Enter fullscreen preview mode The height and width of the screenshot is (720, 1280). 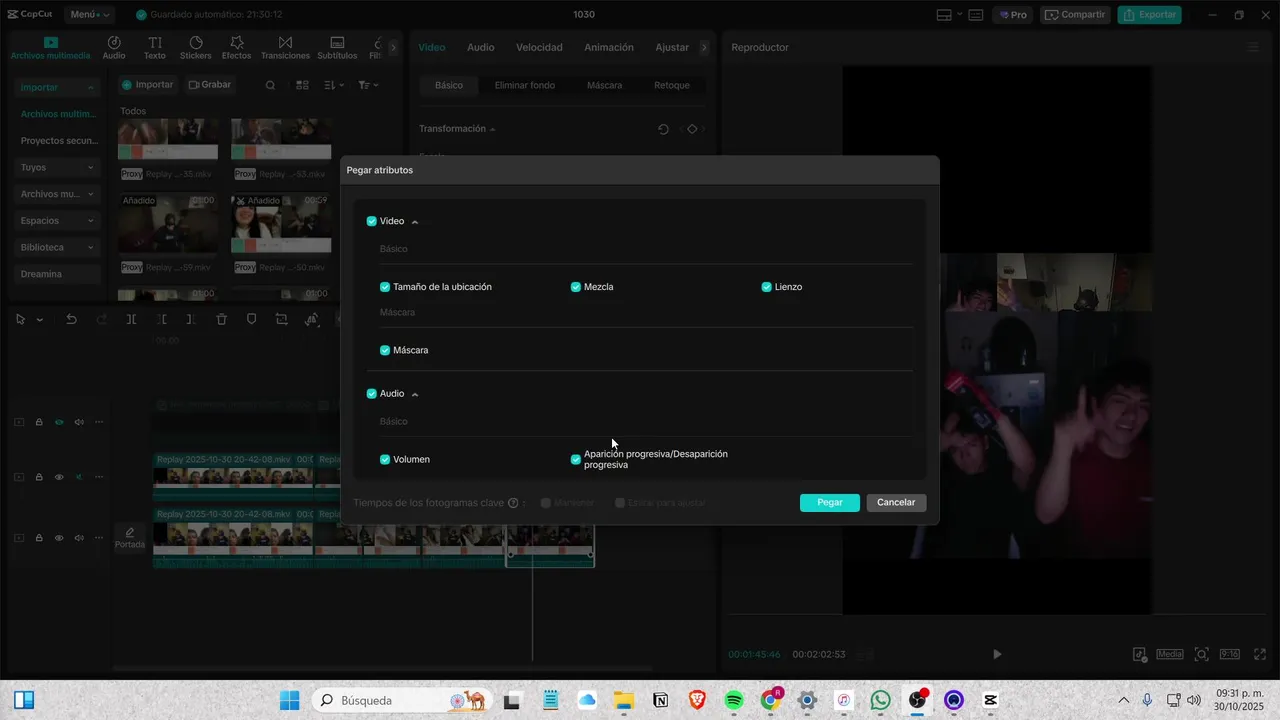(x=1258, y=654)
